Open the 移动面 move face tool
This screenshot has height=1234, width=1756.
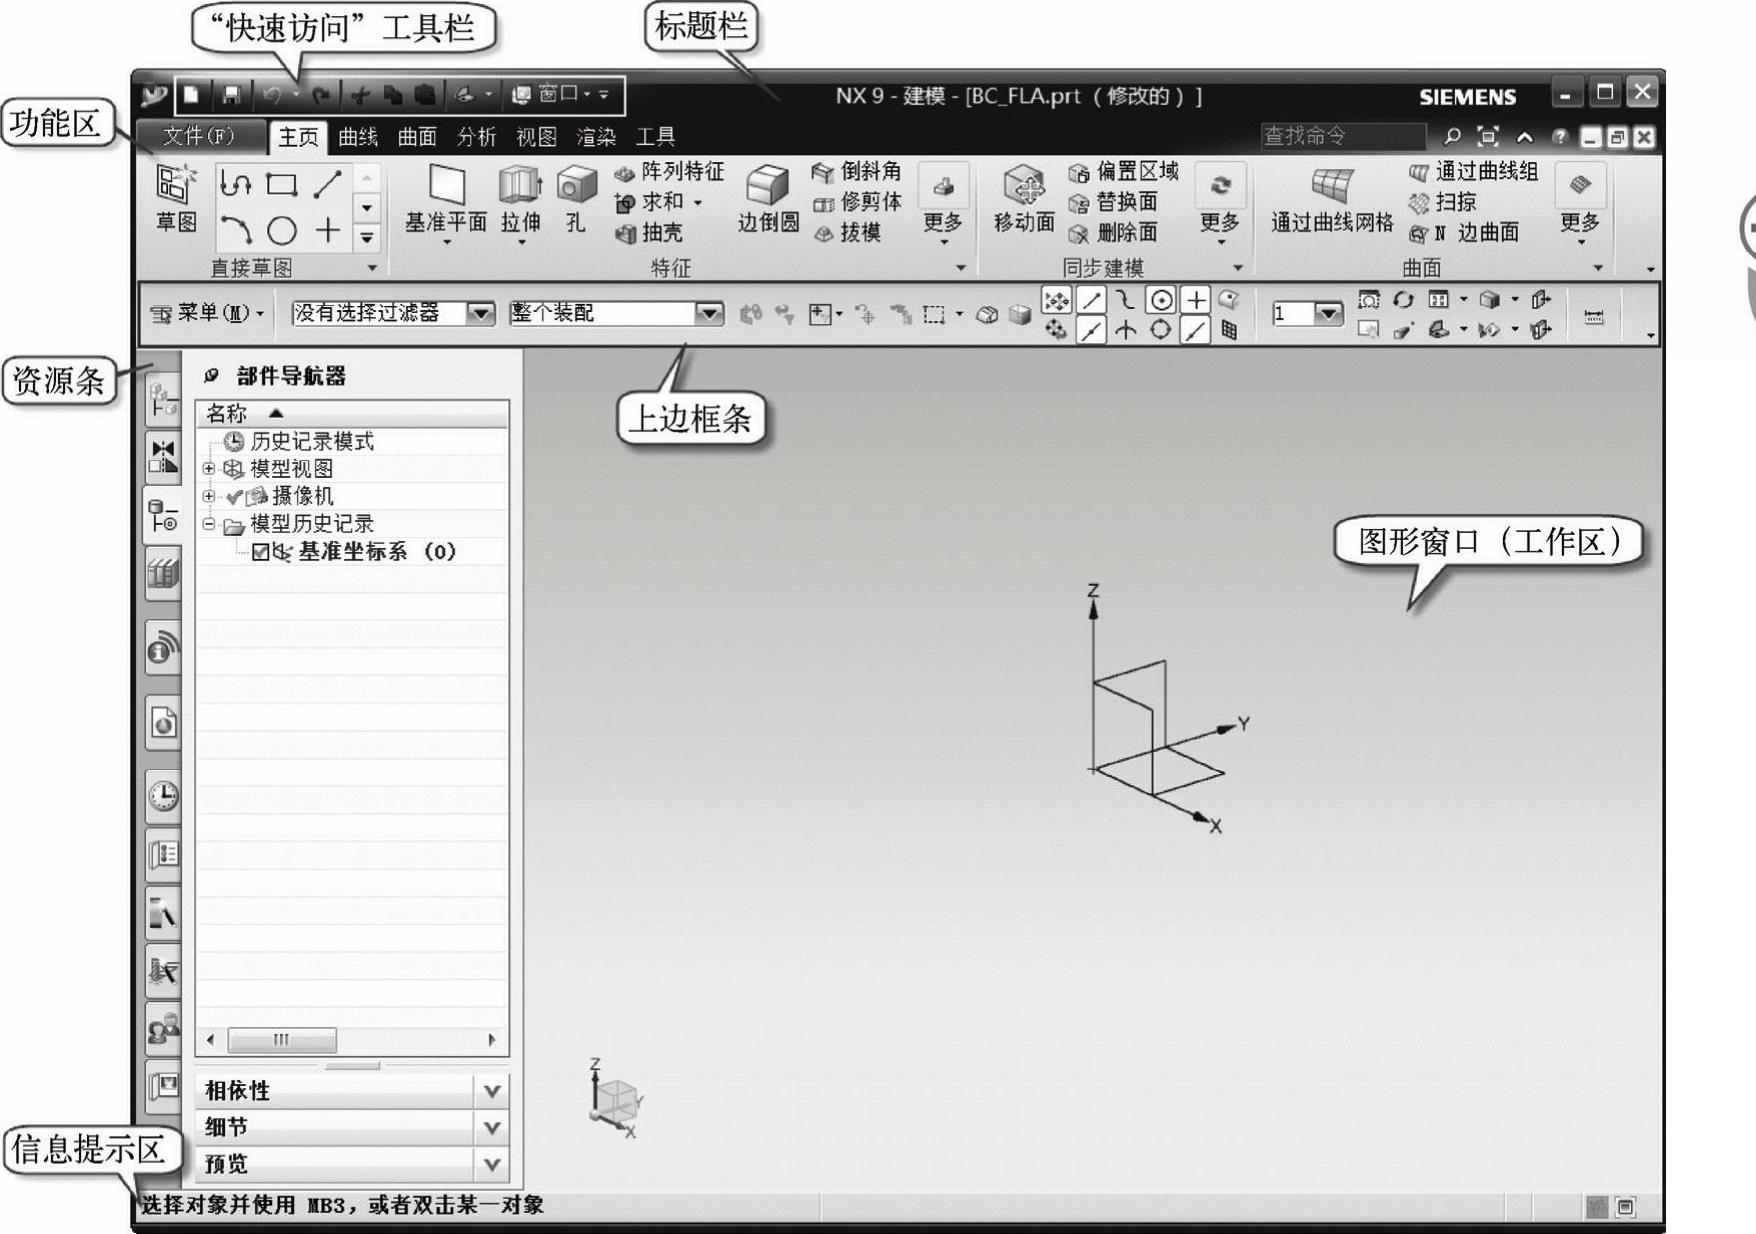[1024, 200]
